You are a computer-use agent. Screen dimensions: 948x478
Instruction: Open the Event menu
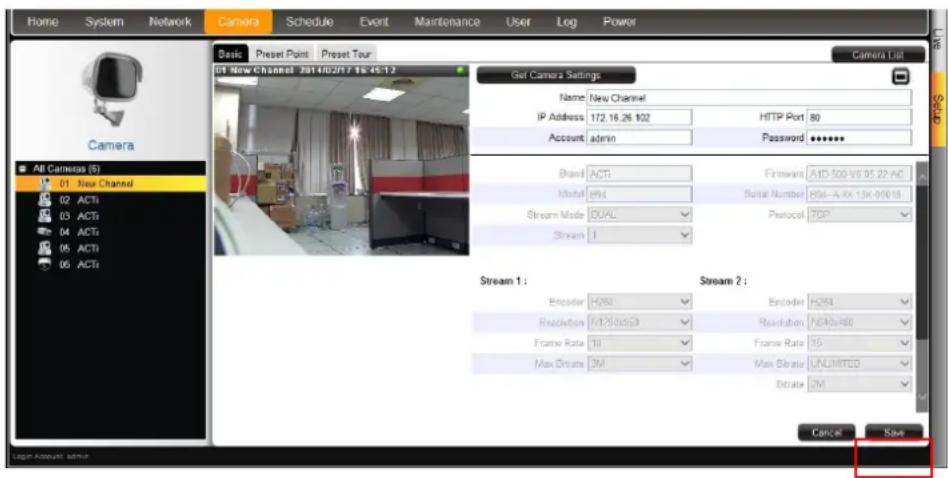pos(374,22)
